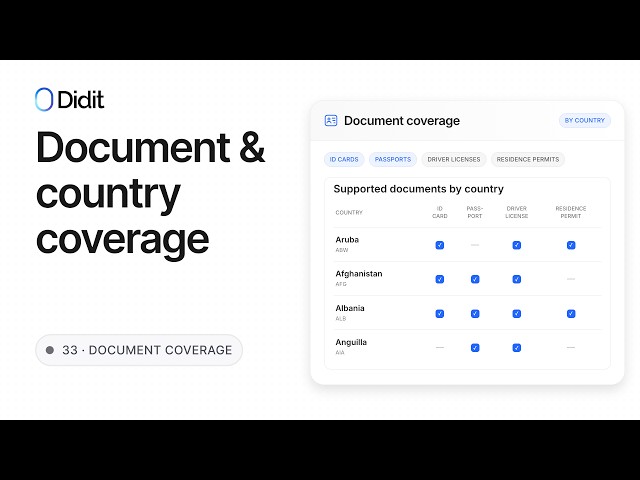Click the Supported documents by country heading
The image size is (640, 480).
tap(418, 189)
